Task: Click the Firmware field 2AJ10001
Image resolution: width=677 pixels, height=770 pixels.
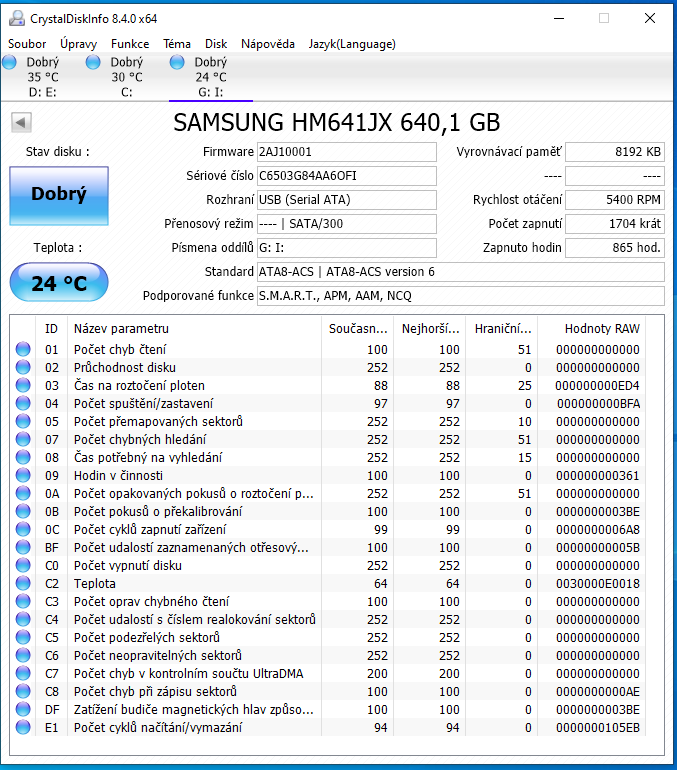Action: click(347, 152)
